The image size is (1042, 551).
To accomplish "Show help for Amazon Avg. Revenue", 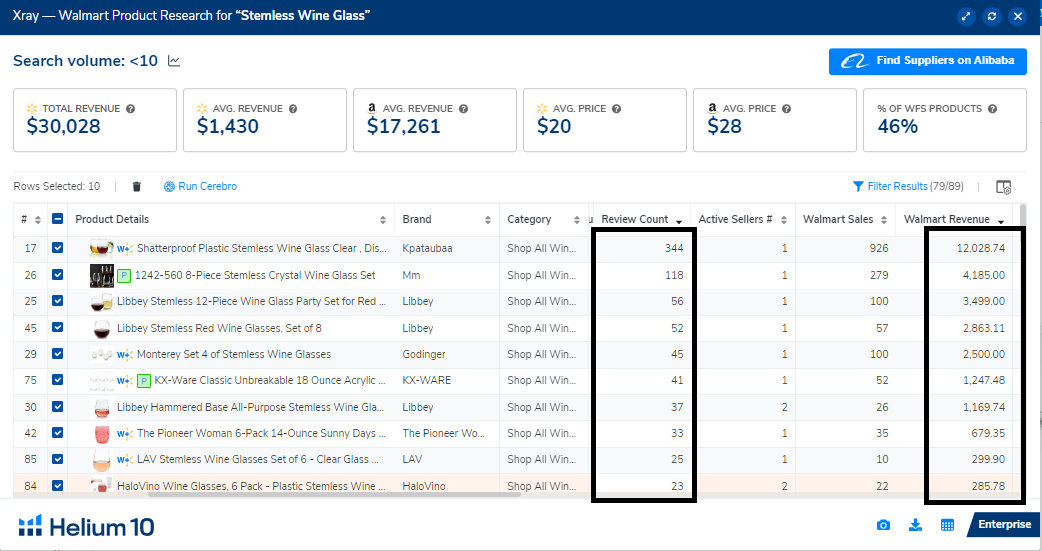I will click(463, 108).
